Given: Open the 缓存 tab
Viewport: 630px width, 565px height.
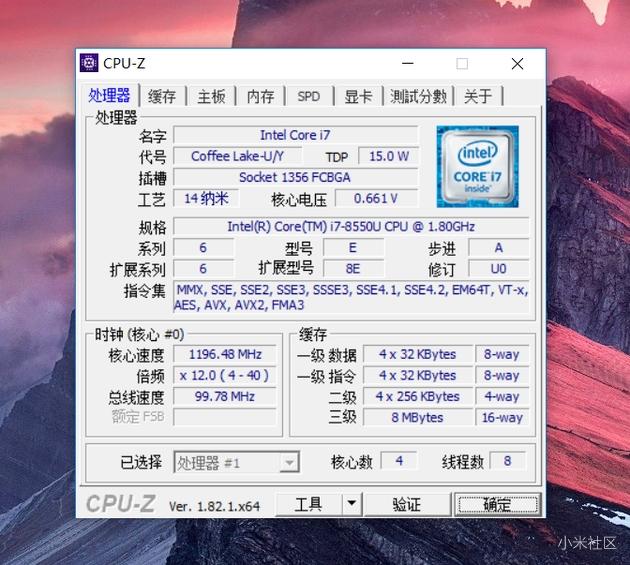Looking at the screenshot, I should pyautogui.click(x=162, y=96).
